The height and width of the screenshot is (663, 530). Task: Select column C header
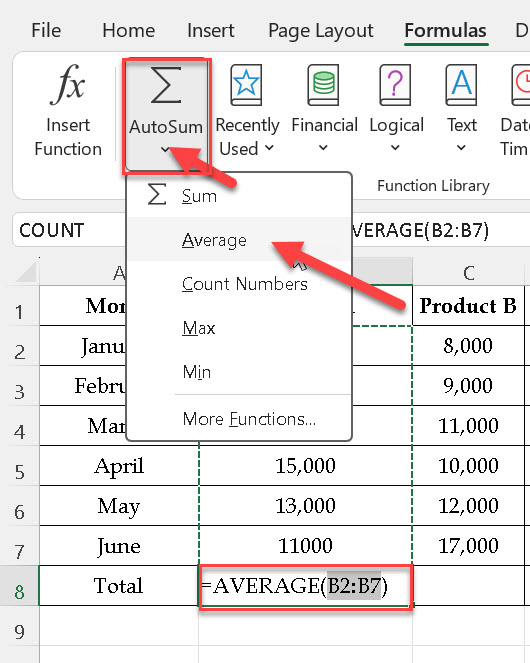[468, 273]
